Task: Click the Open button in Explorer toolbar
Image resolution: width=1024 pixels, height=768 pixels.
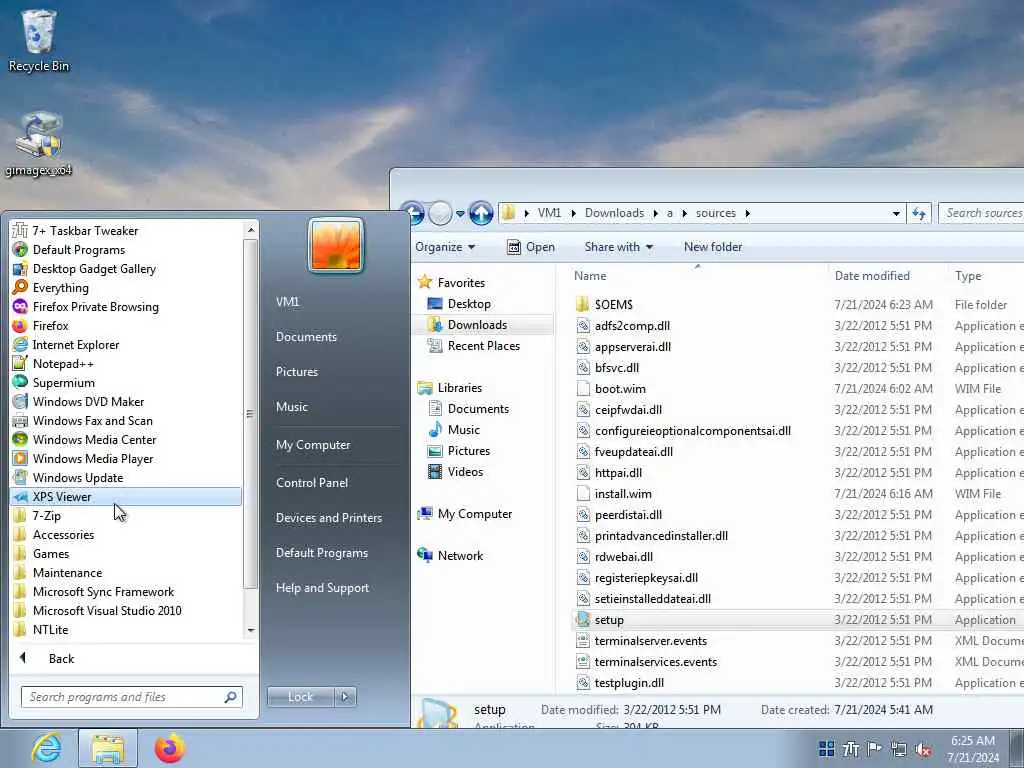Action: (x=532, y=247)
